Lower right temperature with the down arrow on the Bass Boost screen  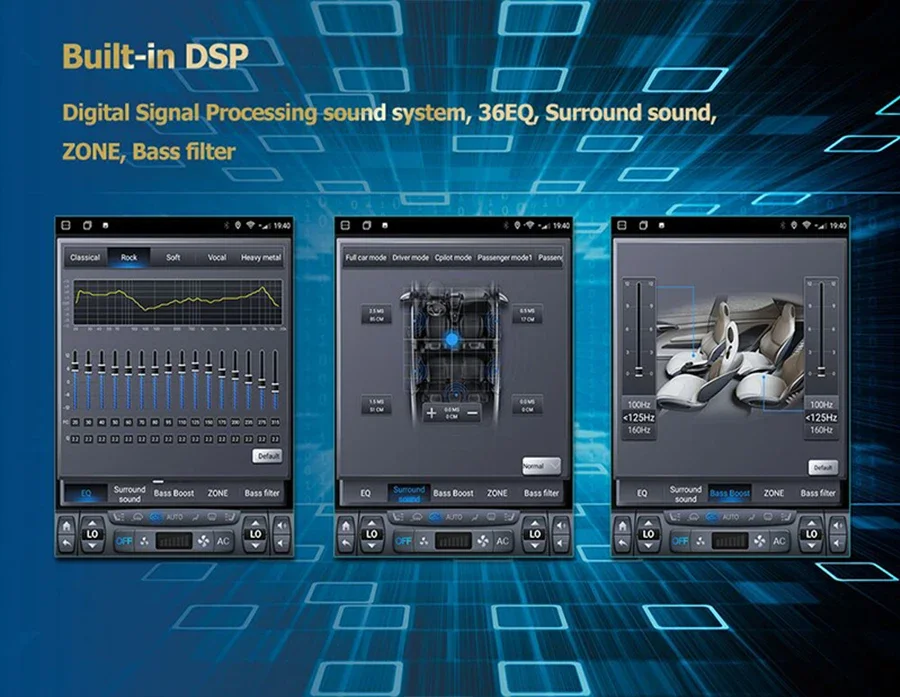pos(812,545)
